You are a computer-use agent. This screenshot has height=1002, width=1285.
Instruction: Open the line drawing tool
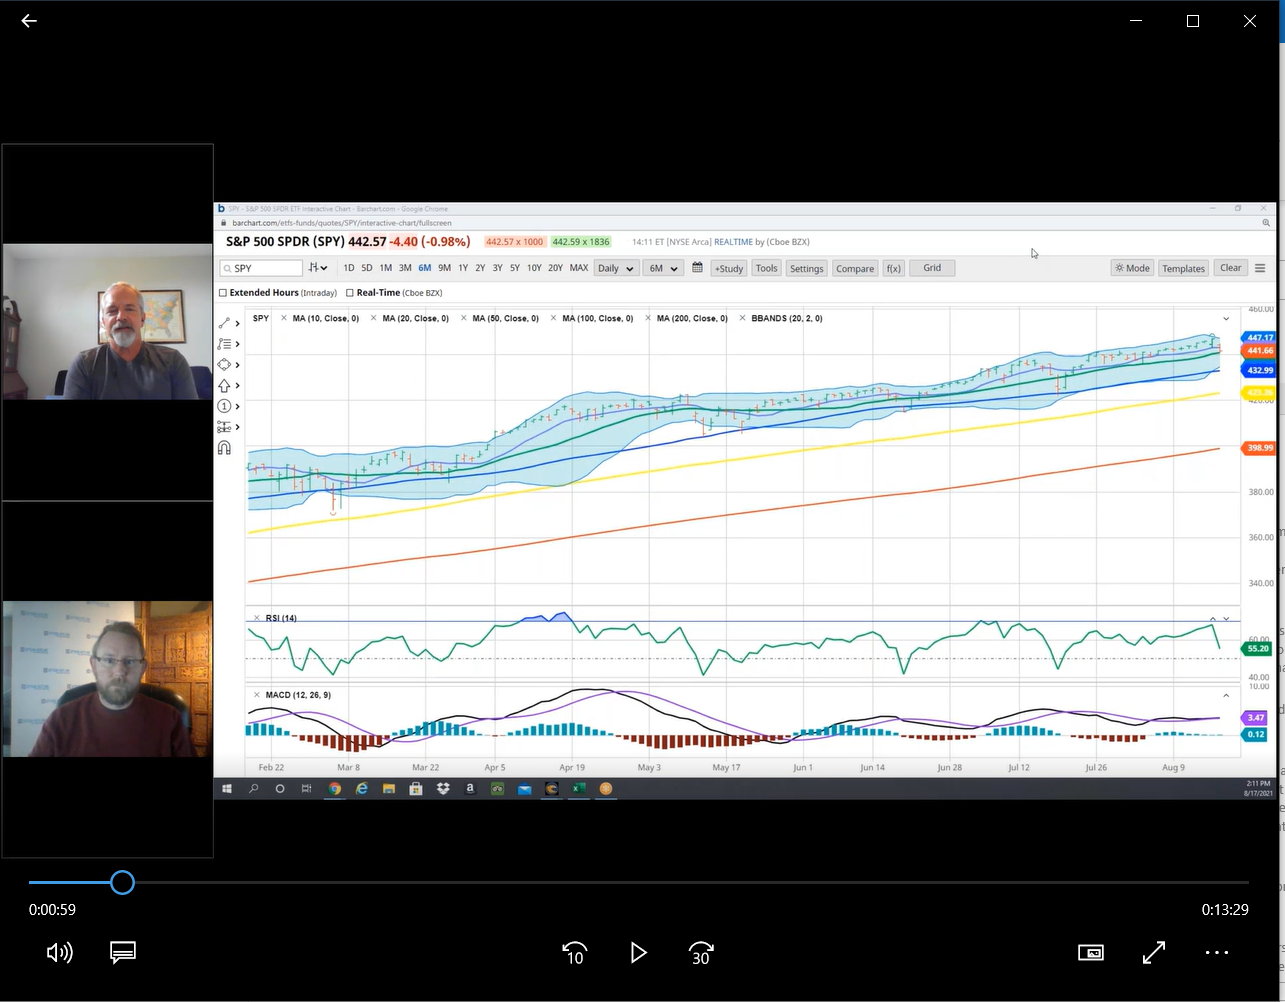click(224, 323)
